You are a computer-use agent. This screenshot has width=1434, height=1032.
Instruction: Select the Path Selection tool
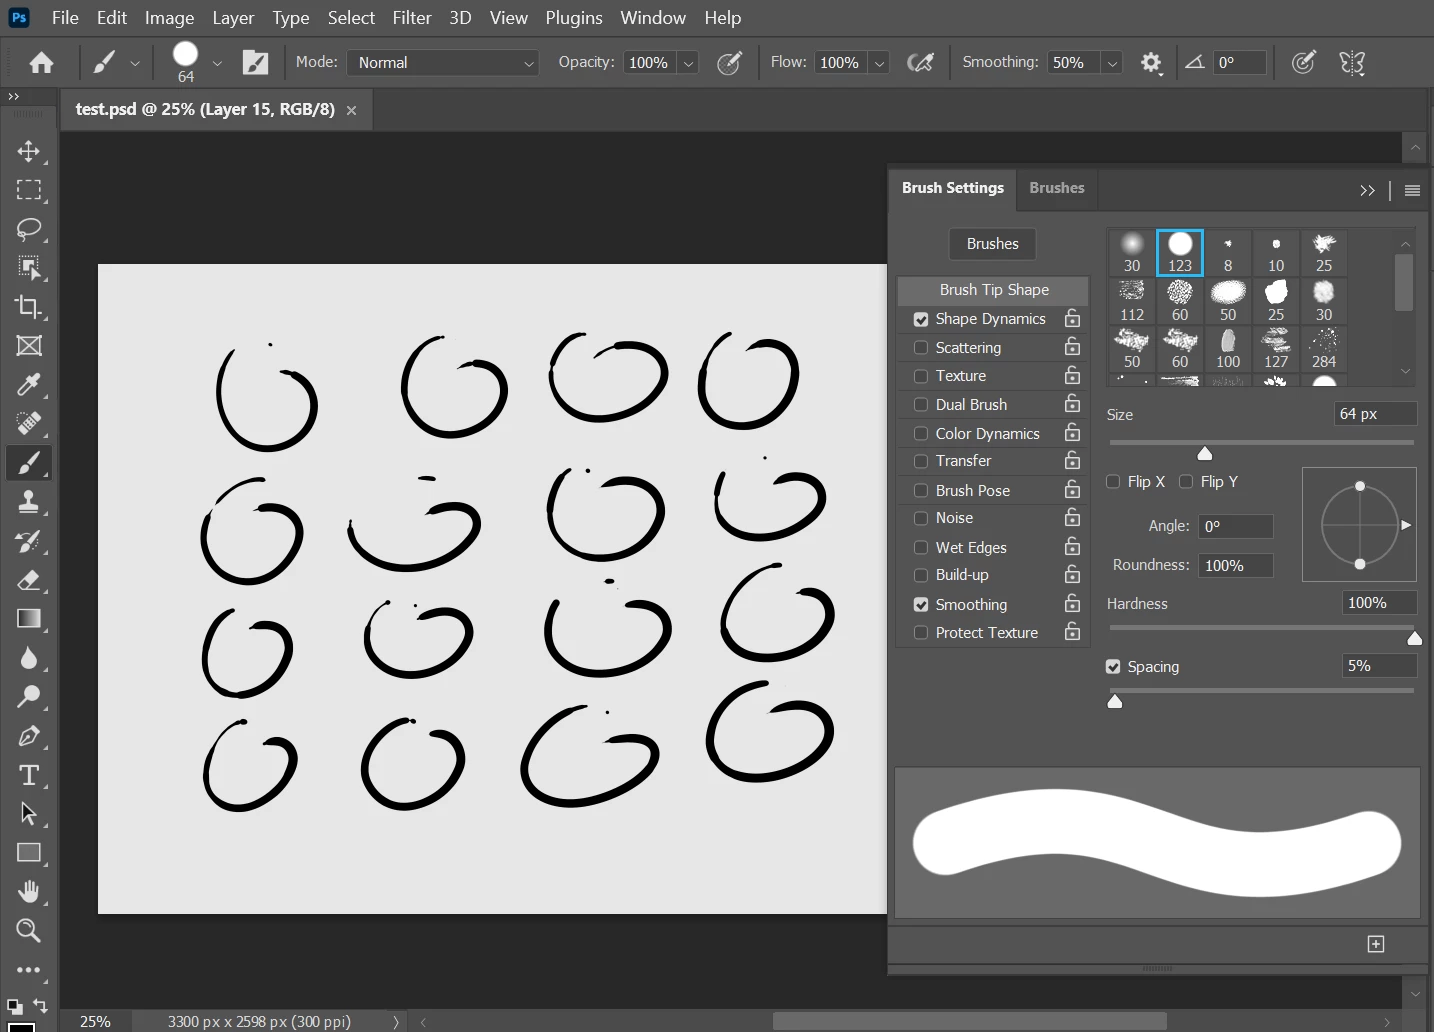tap(29, 814)
